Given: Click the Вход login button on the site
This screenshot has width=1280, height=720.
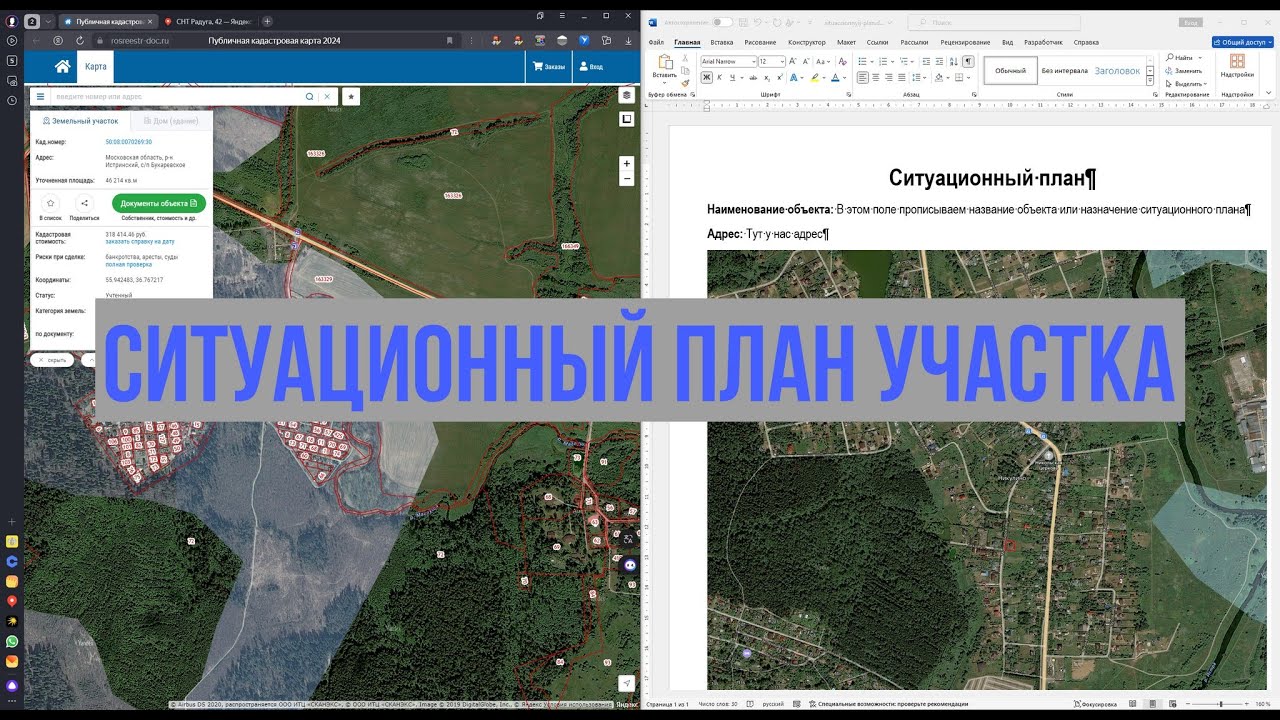Looking at the screenshot, I should click(x=590, y=67).
